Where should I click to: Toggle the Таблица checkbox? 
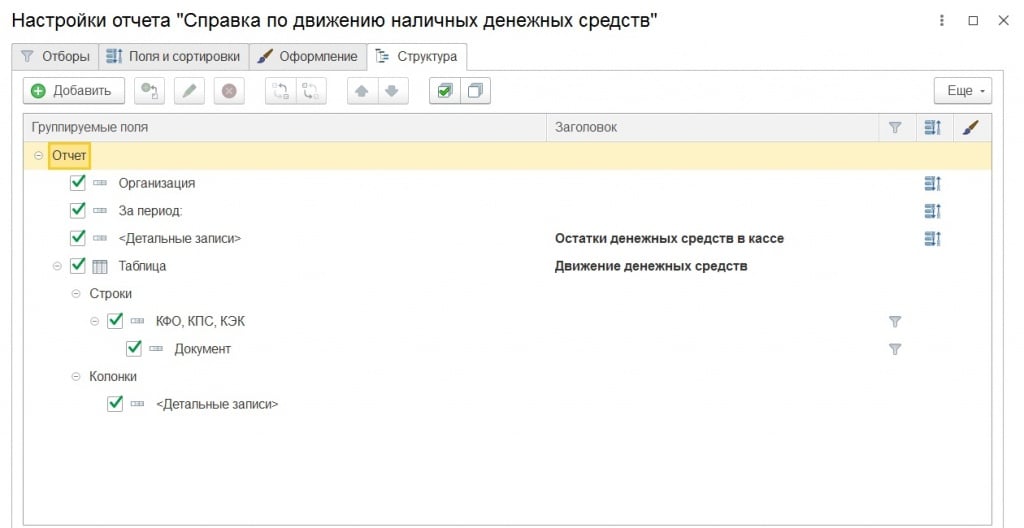click(x=78, y=266)
